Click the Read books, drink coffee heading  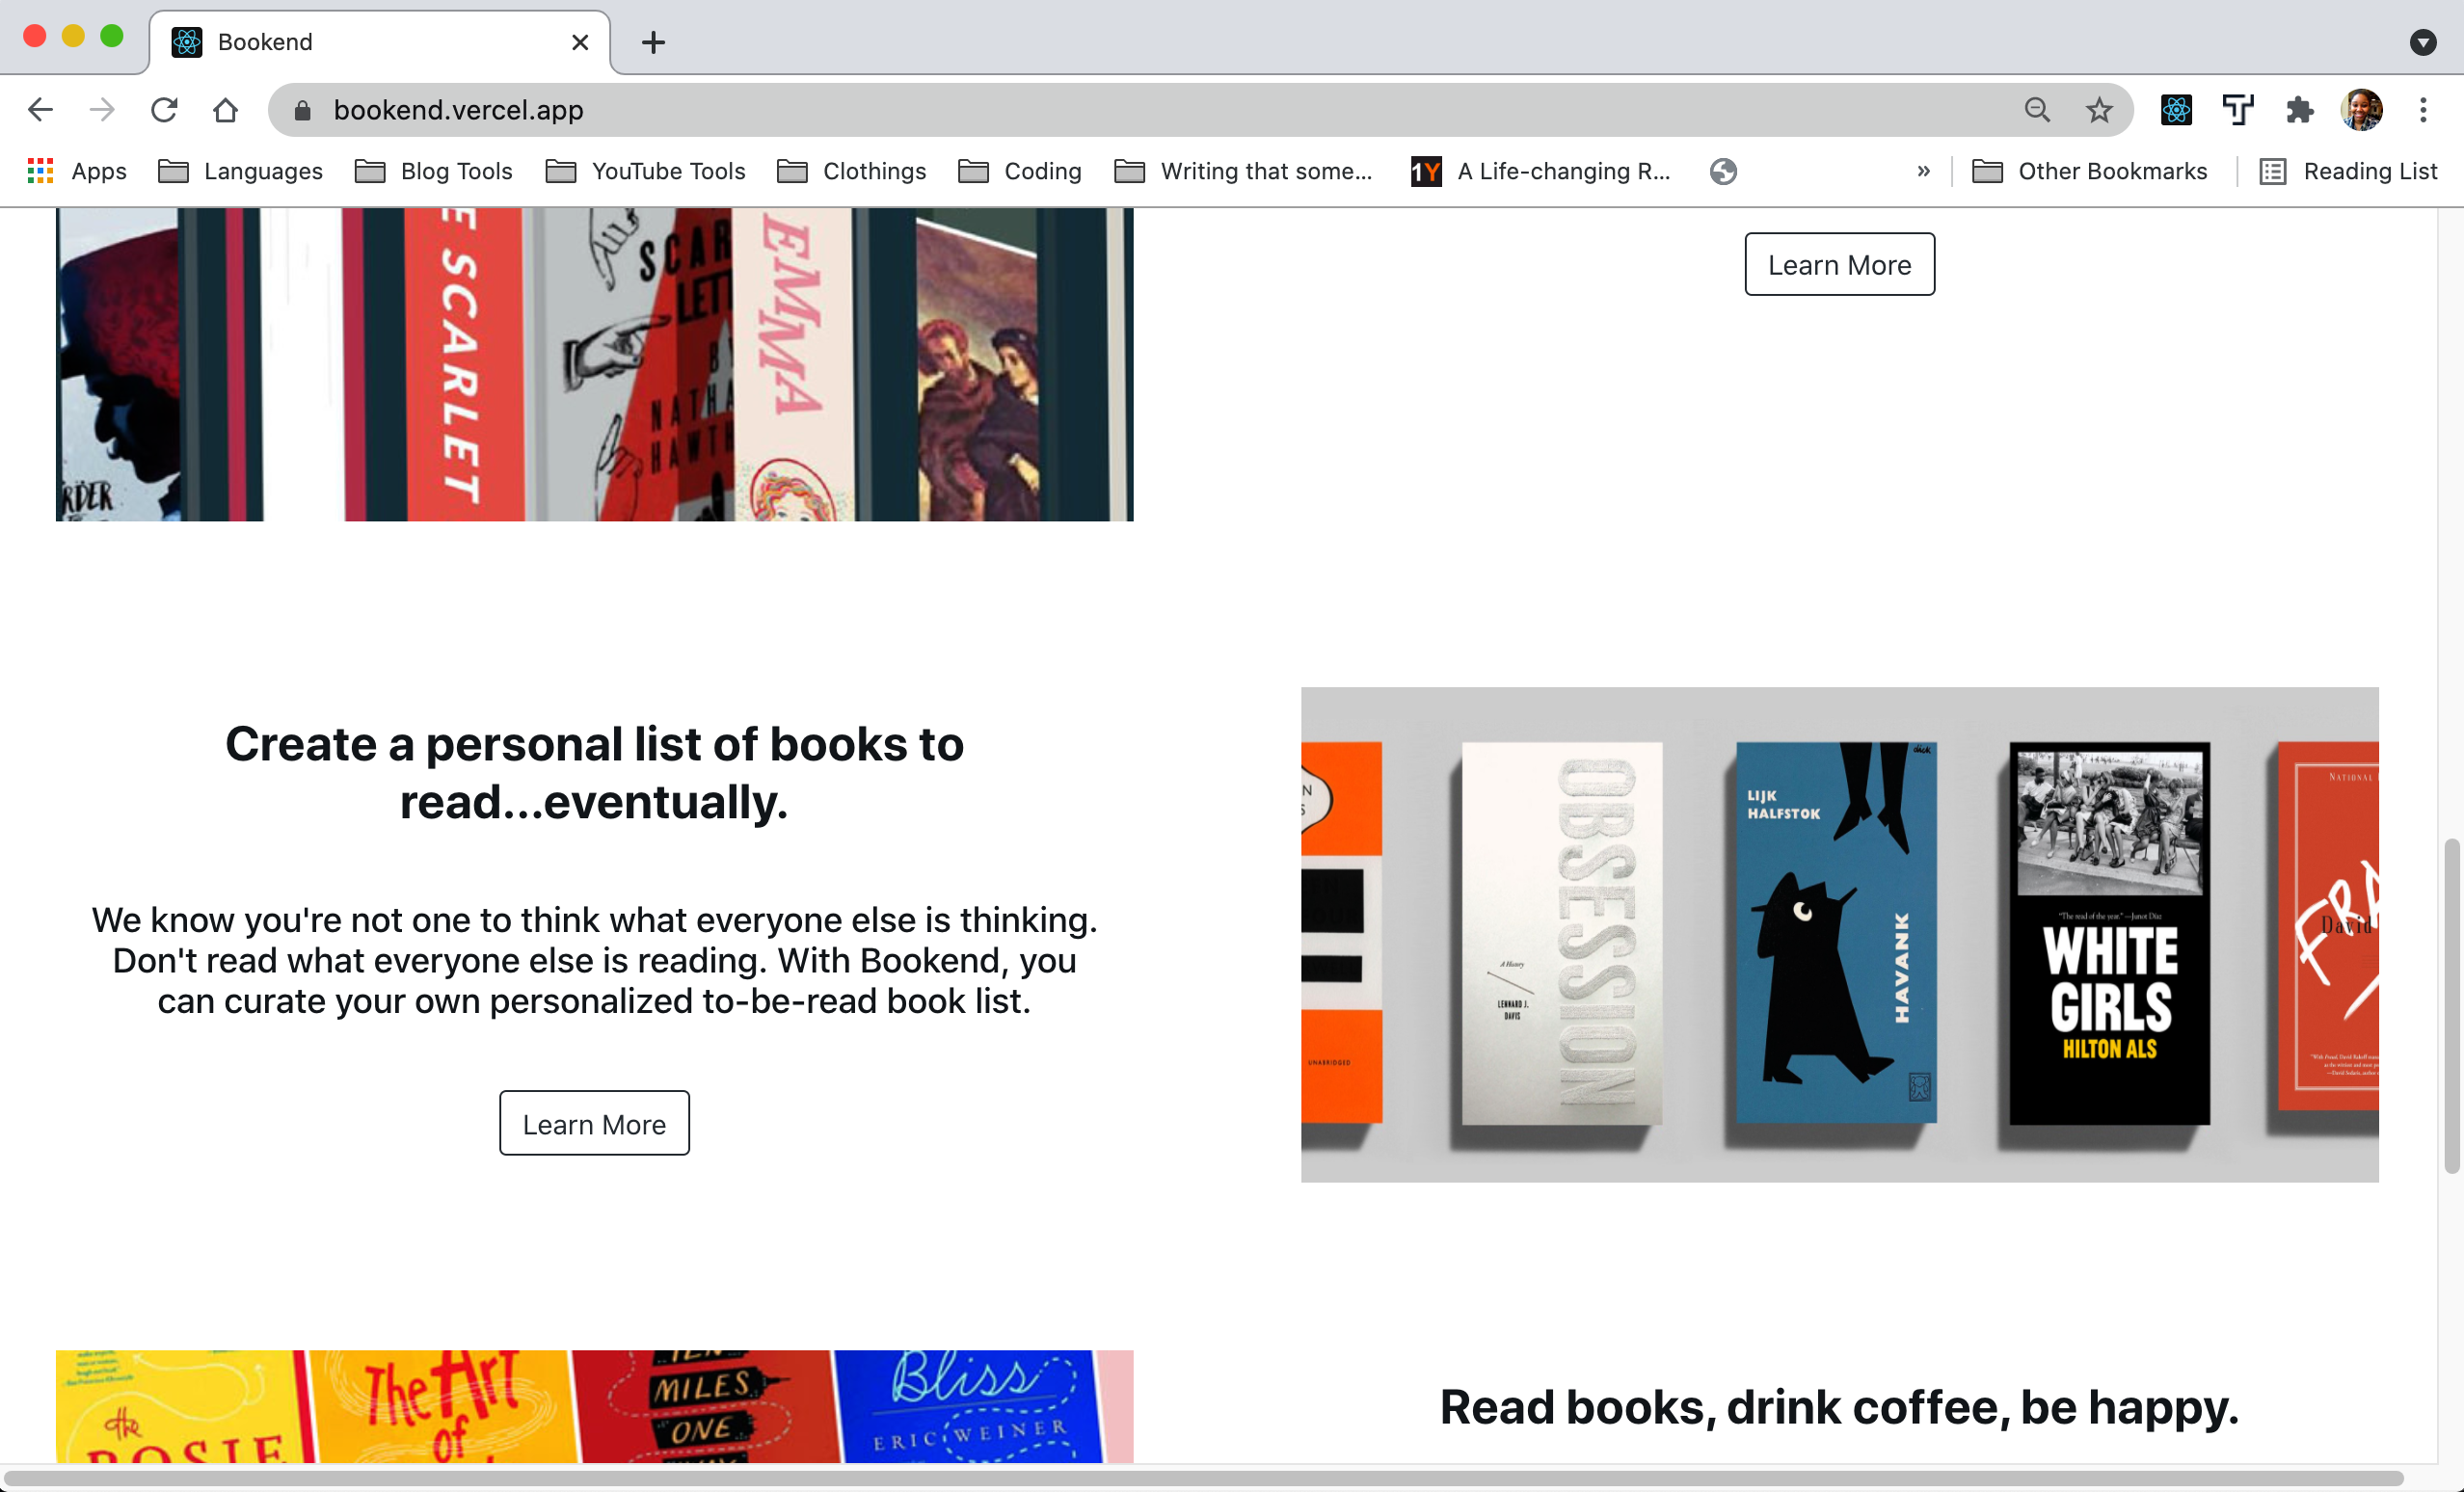point(1839,1406)
